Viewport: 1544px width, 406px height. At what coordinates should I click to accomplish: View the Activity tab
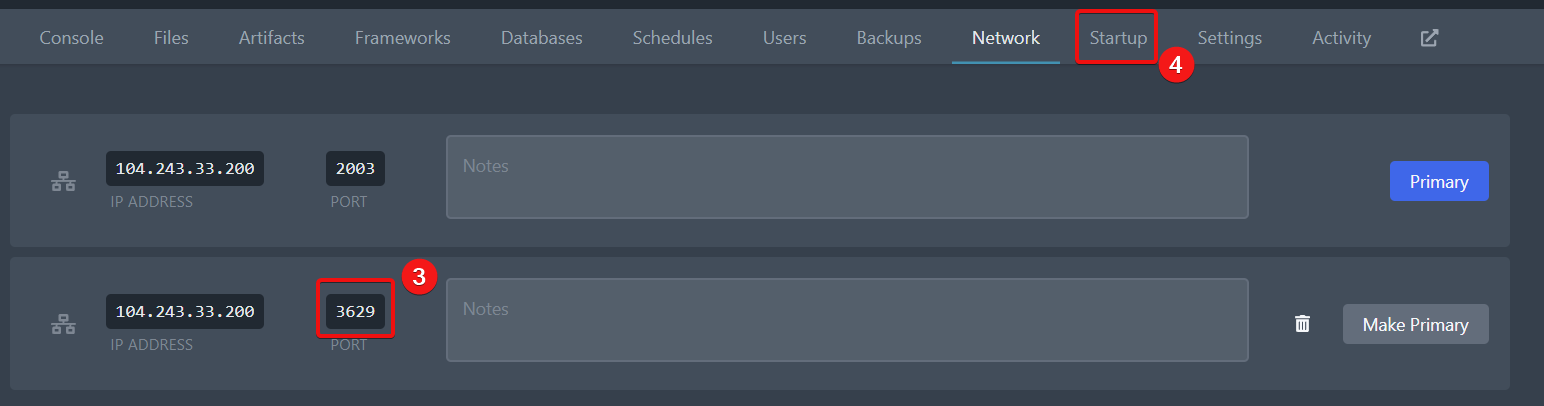click(x=1341, y=38)
